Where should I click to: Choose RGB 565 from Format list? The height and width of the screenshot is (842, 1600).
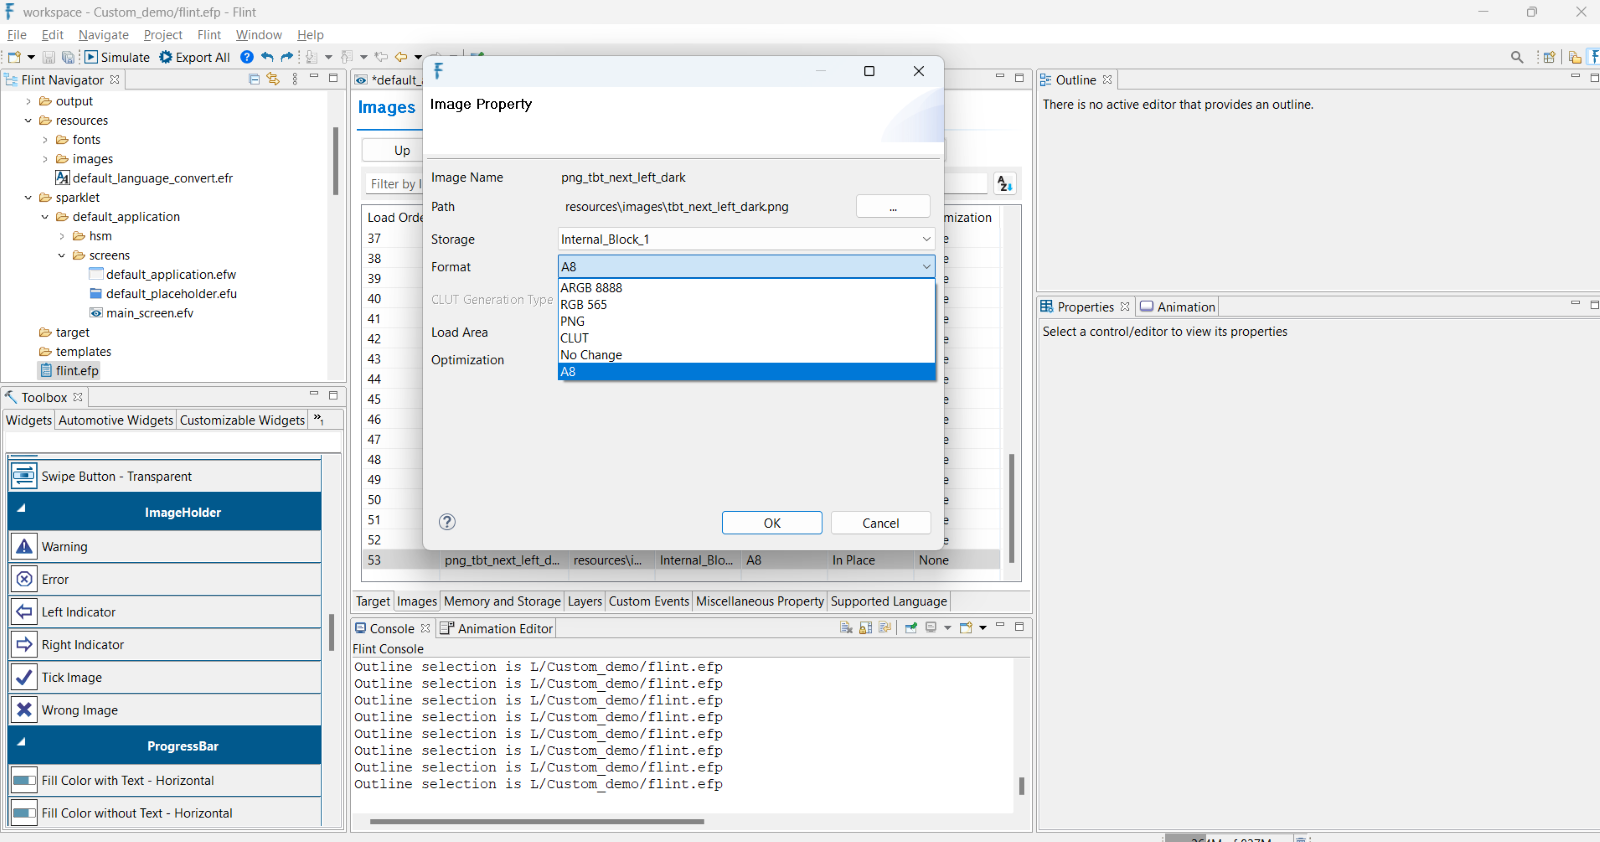click(584, 305)
